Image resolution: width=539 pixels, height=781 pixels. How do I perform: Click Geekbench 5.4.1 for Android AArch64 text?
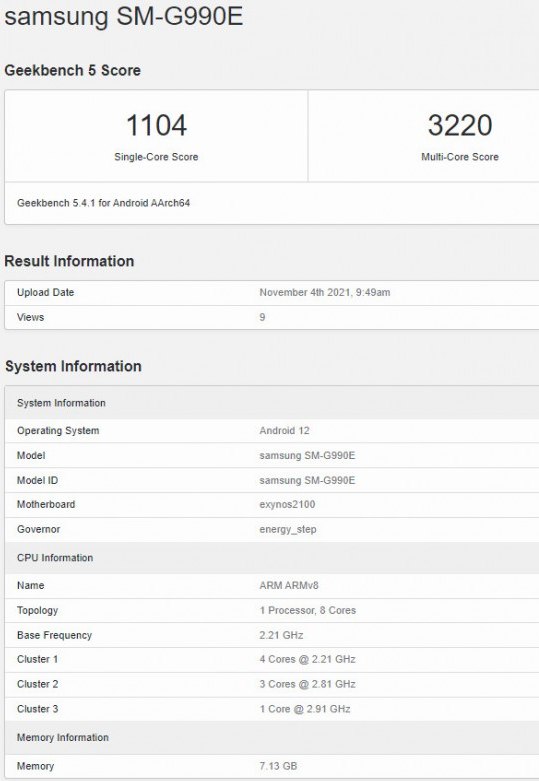click(x=104, y=203)
